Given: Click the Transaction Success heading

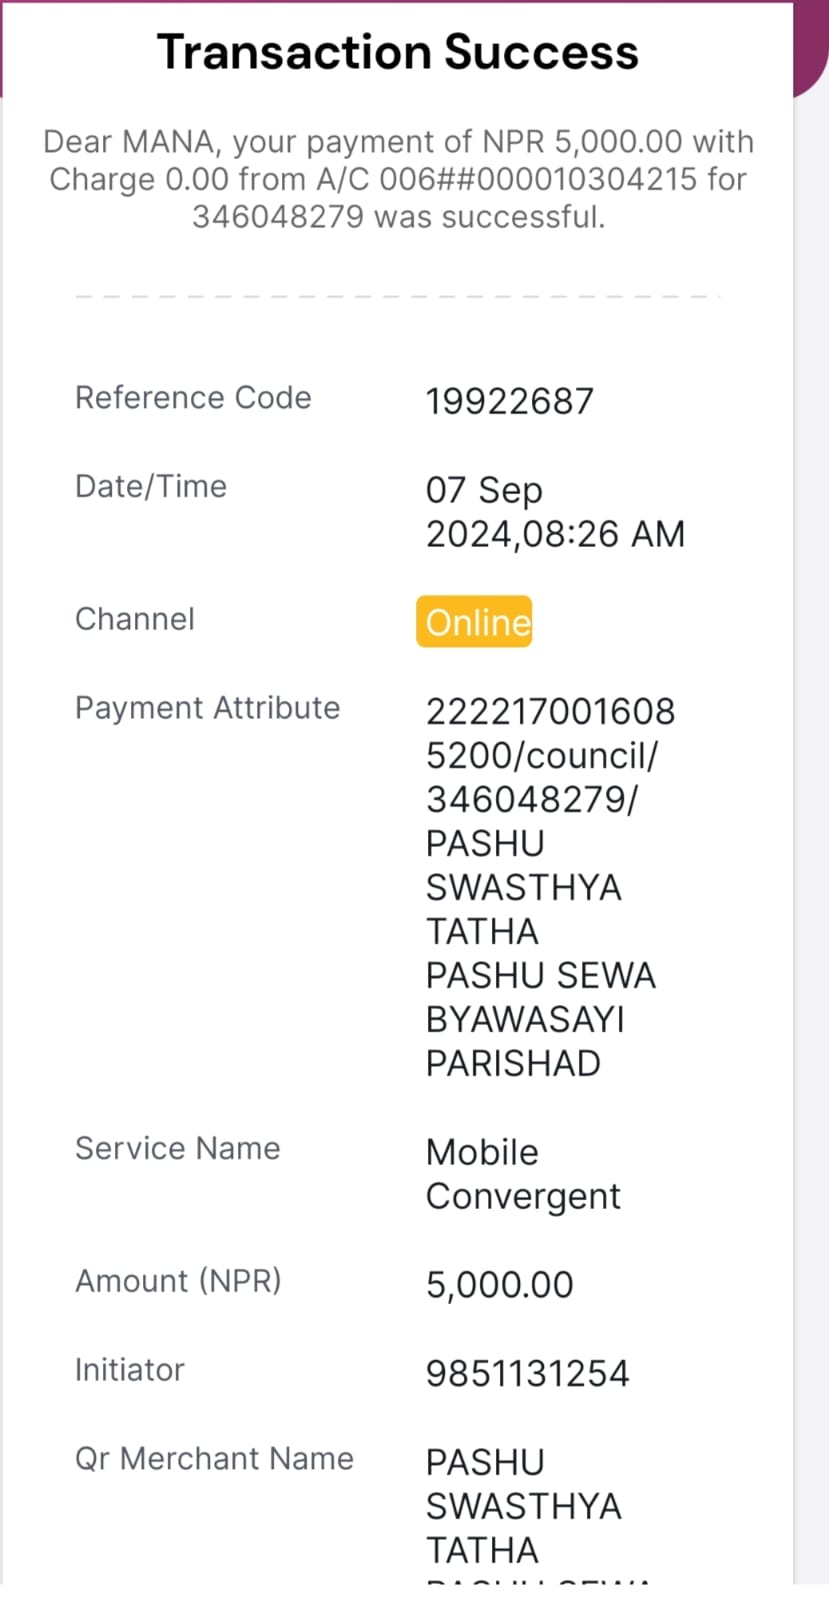Looking at the screenshot, I should pyautogui.click(x=397, y=52).
